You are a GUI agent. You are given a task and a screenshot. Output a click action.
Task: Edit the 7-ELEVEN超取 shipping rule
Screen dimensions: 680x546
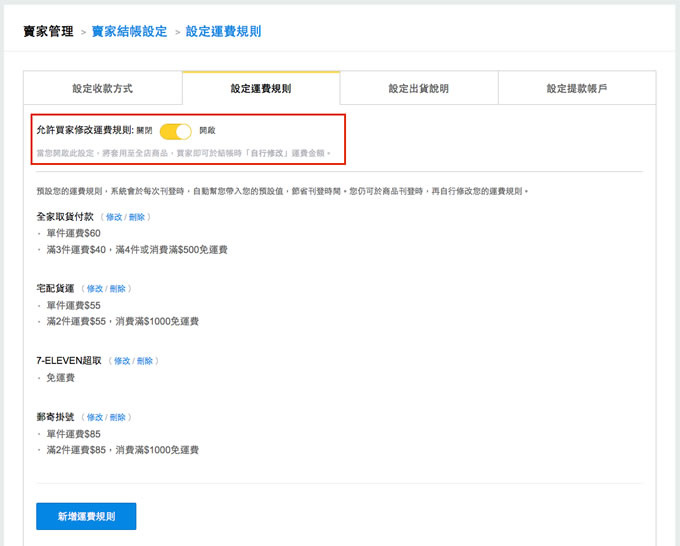coord(122,361)
